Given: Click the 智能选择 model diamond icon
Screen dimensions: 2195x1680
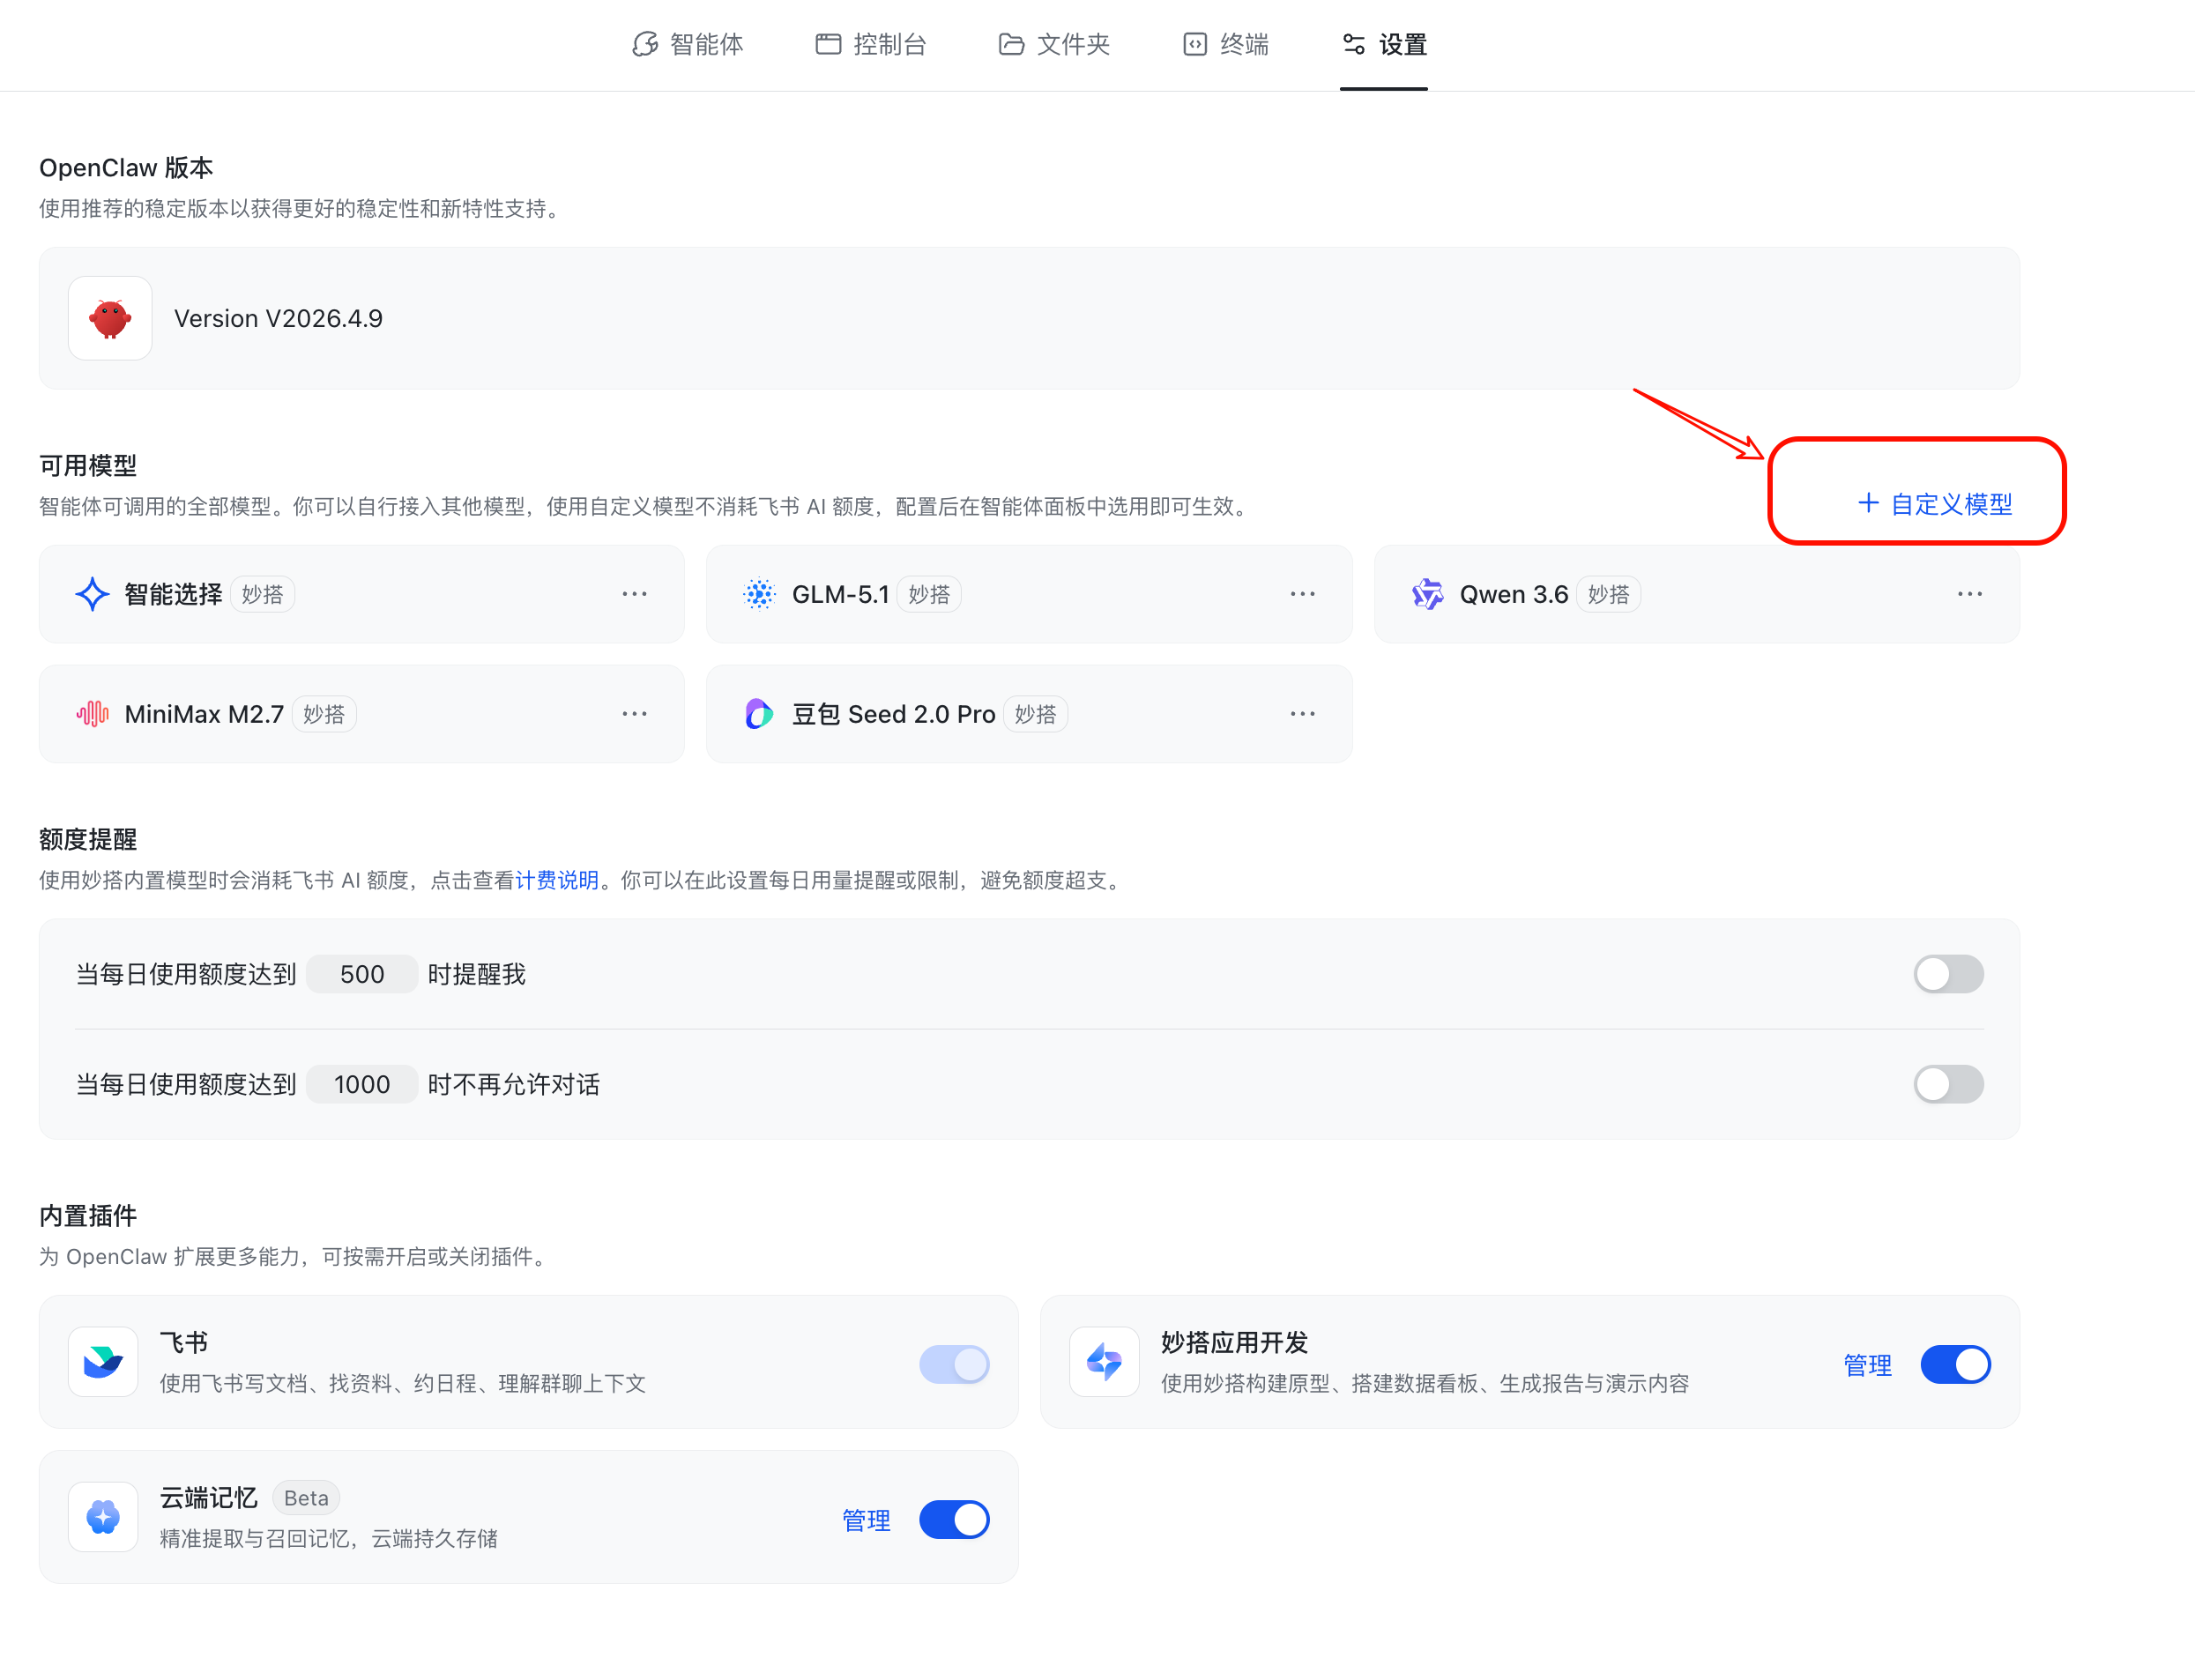Looking at the screenshot, I should pos(91,593).
